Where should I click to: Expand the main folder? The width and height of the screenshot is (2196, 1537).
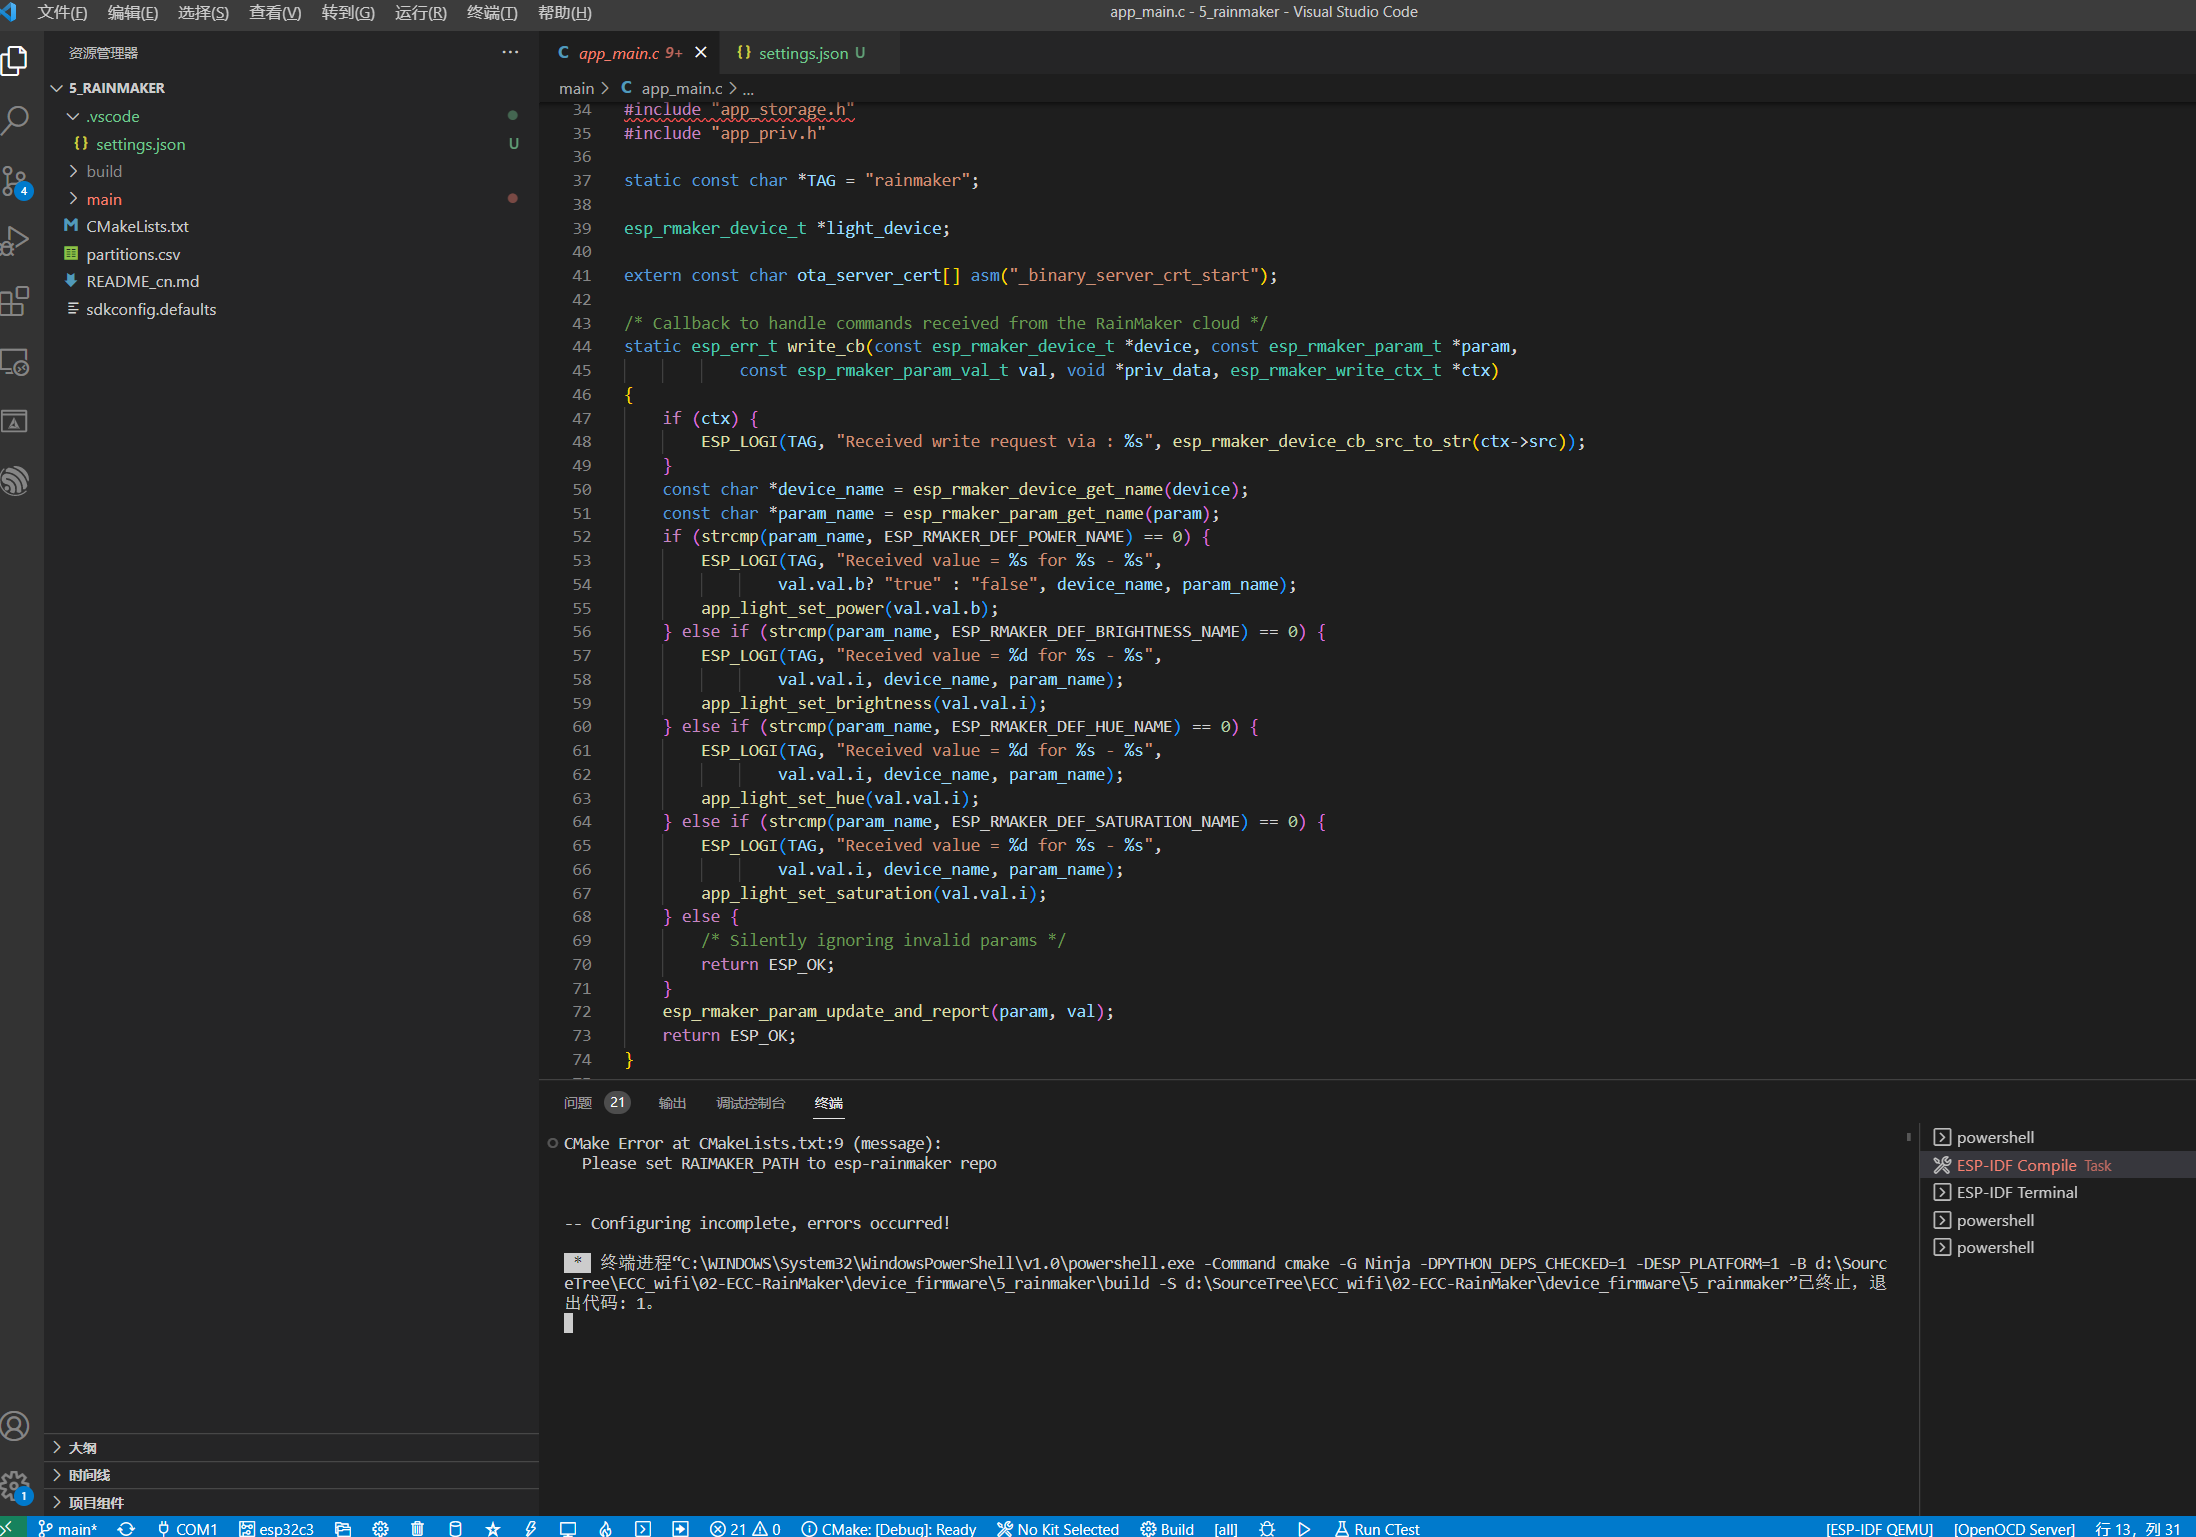pyautogui.click(x=73, y=199)
